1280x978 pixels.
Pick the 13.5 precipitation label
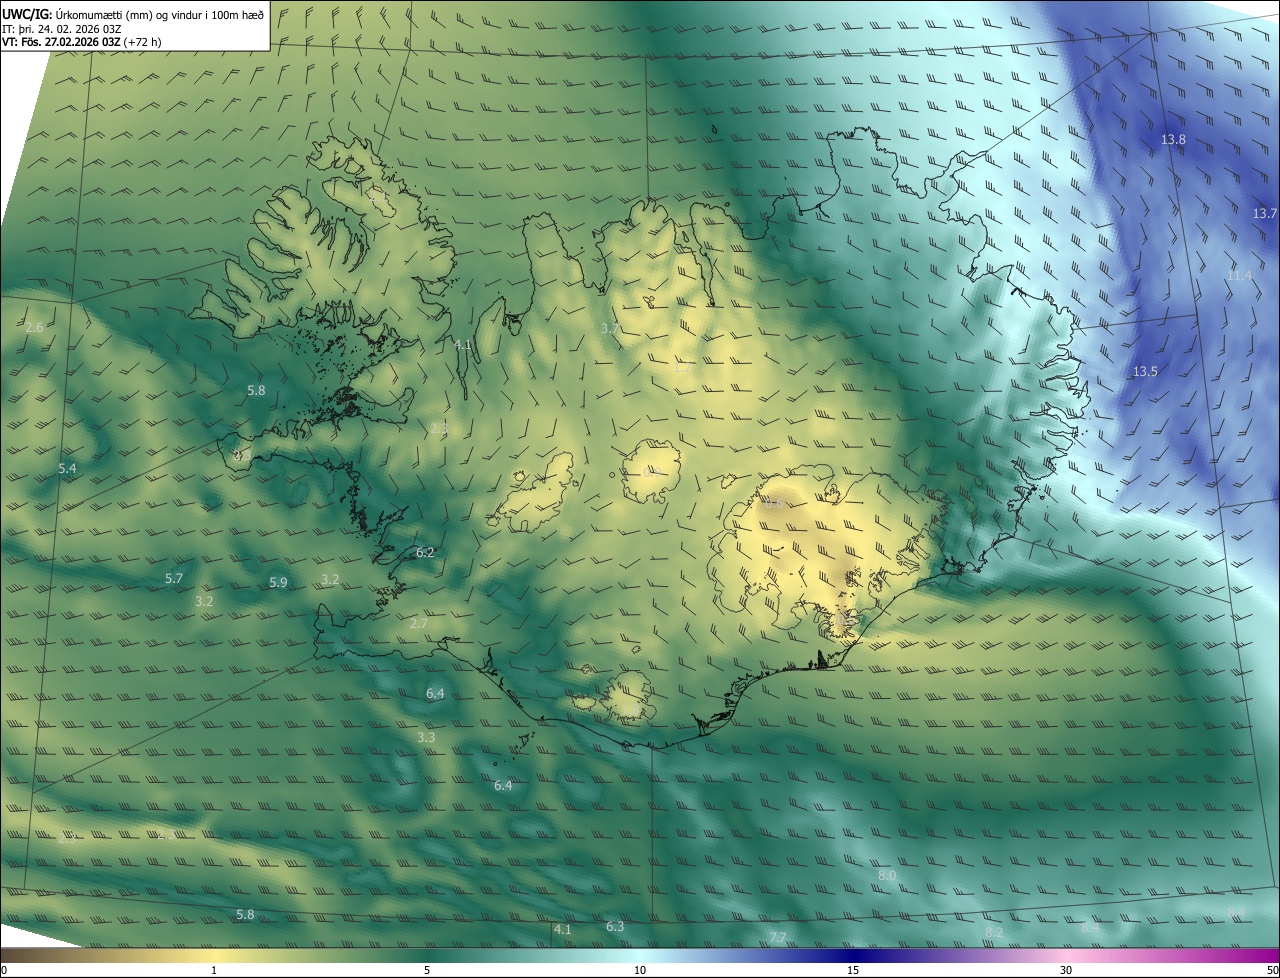[1145, 372]
